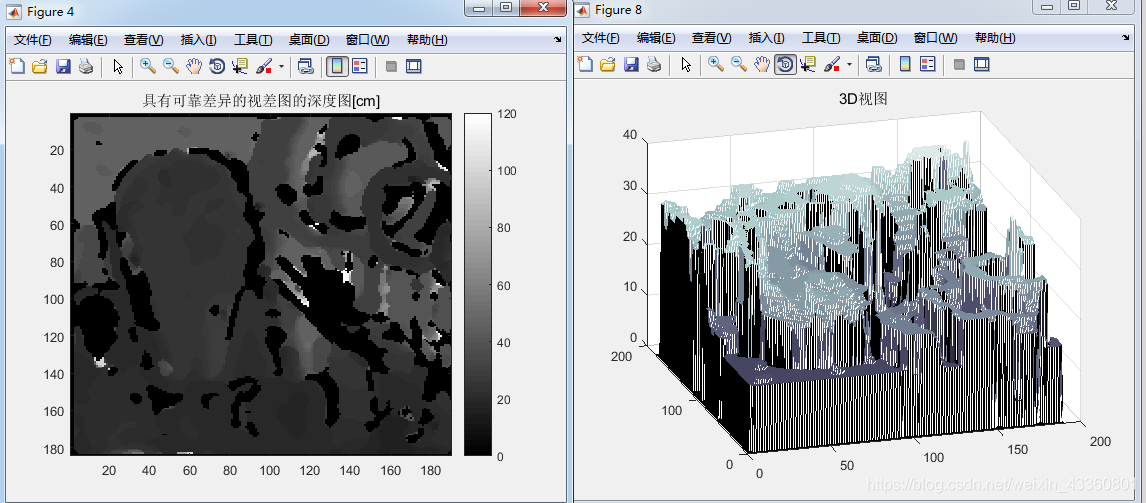Select Data Cursor tool in Figure 8
This screenshot has height=503, width=1146.
(x=808, y=65)
